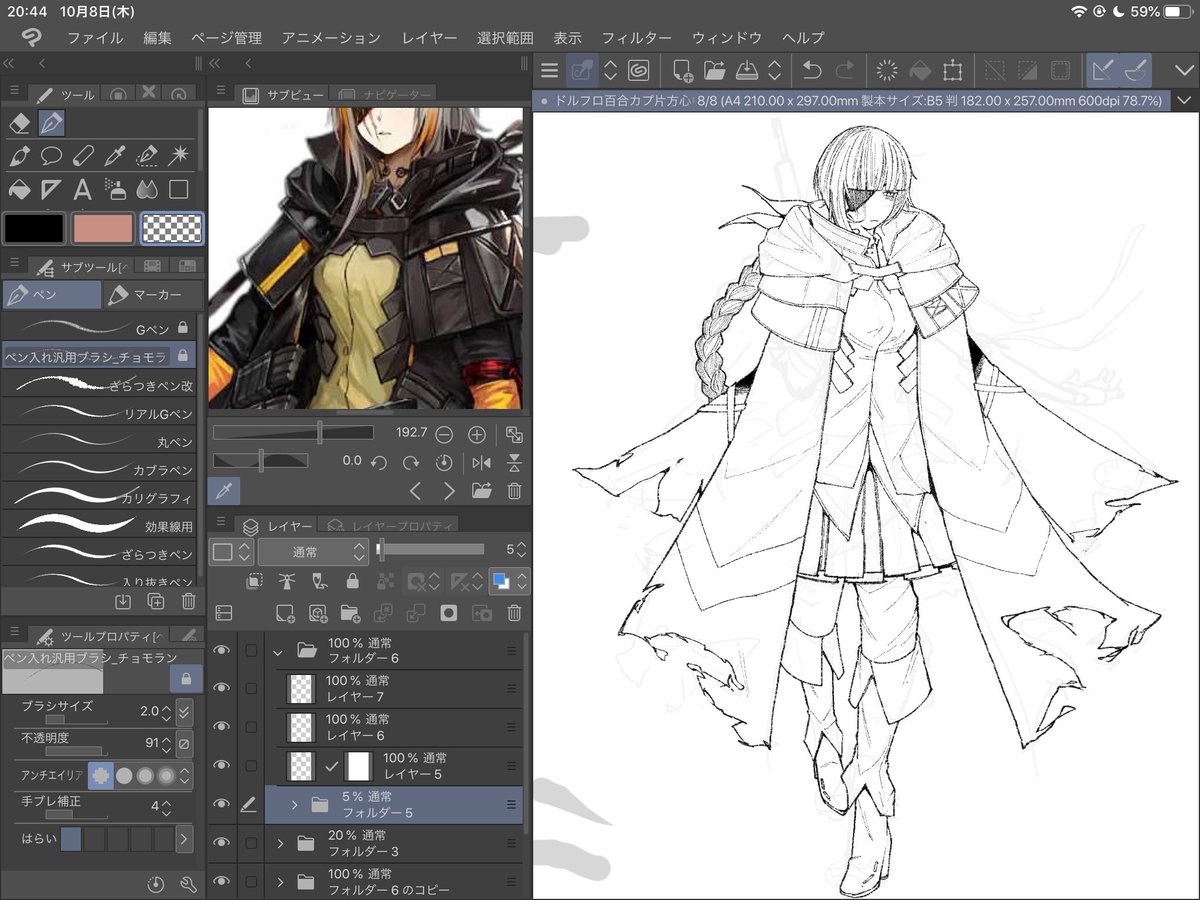Click Undo in the command bar
Image resolution: width=1200 pixels, height=900 pixels.
click(x=812, y=70)
